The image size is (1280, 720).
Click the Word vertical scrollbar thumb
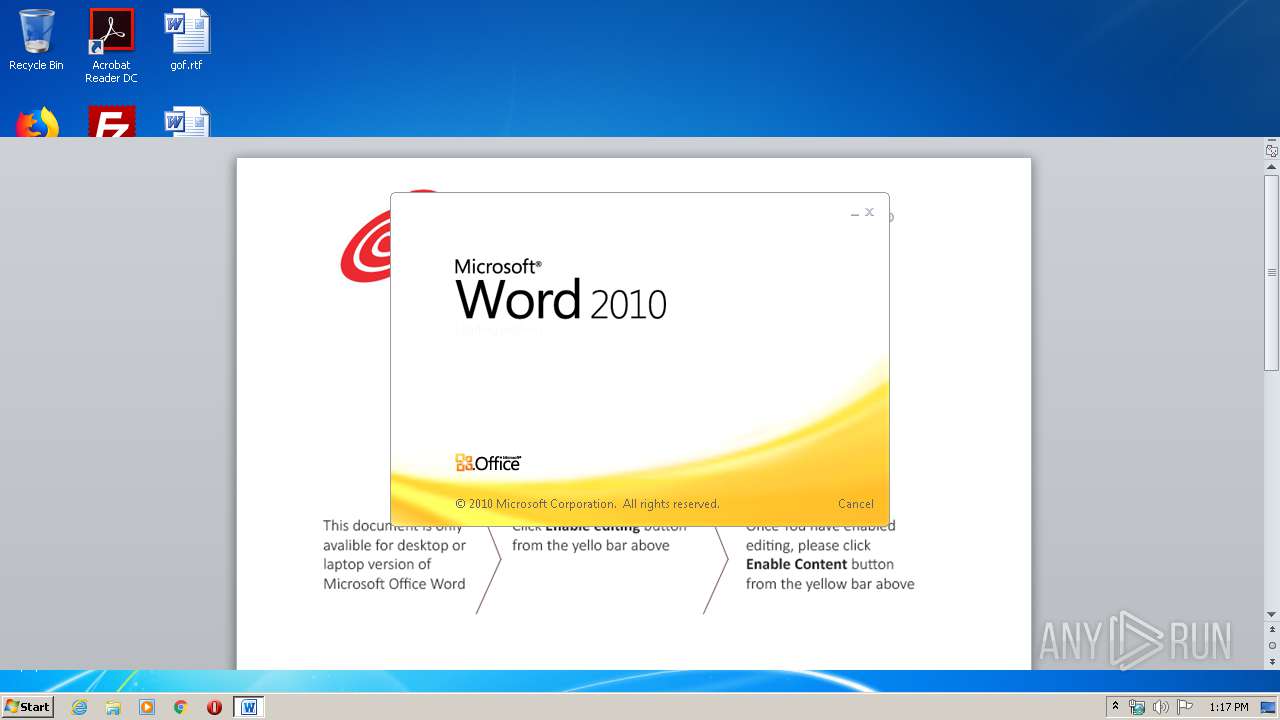1272,272
